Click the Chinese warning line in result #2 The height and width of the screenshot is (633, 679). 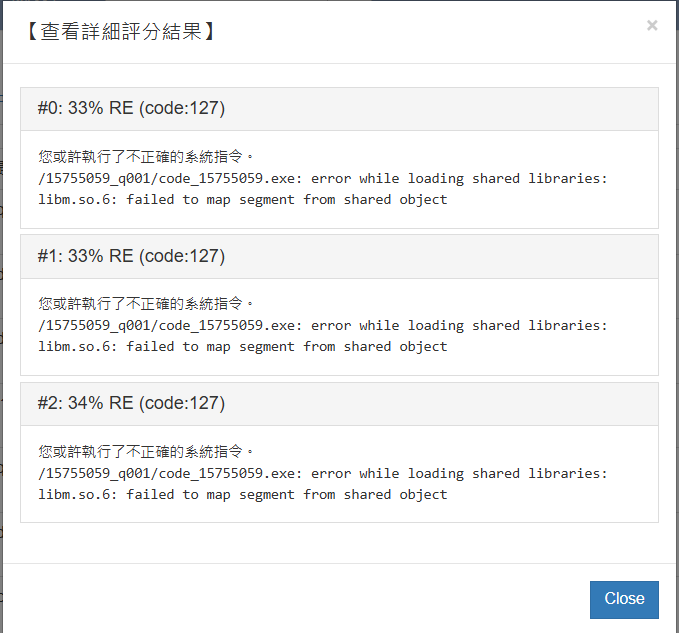point(147,452)
